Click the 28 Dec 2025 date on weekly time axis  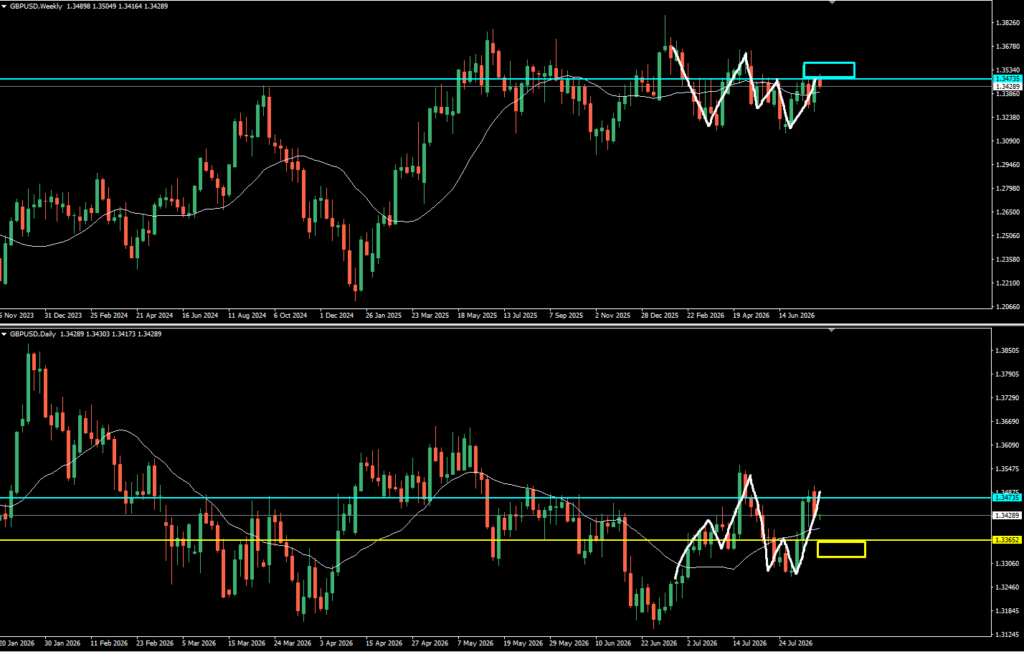tap(660, 315)
